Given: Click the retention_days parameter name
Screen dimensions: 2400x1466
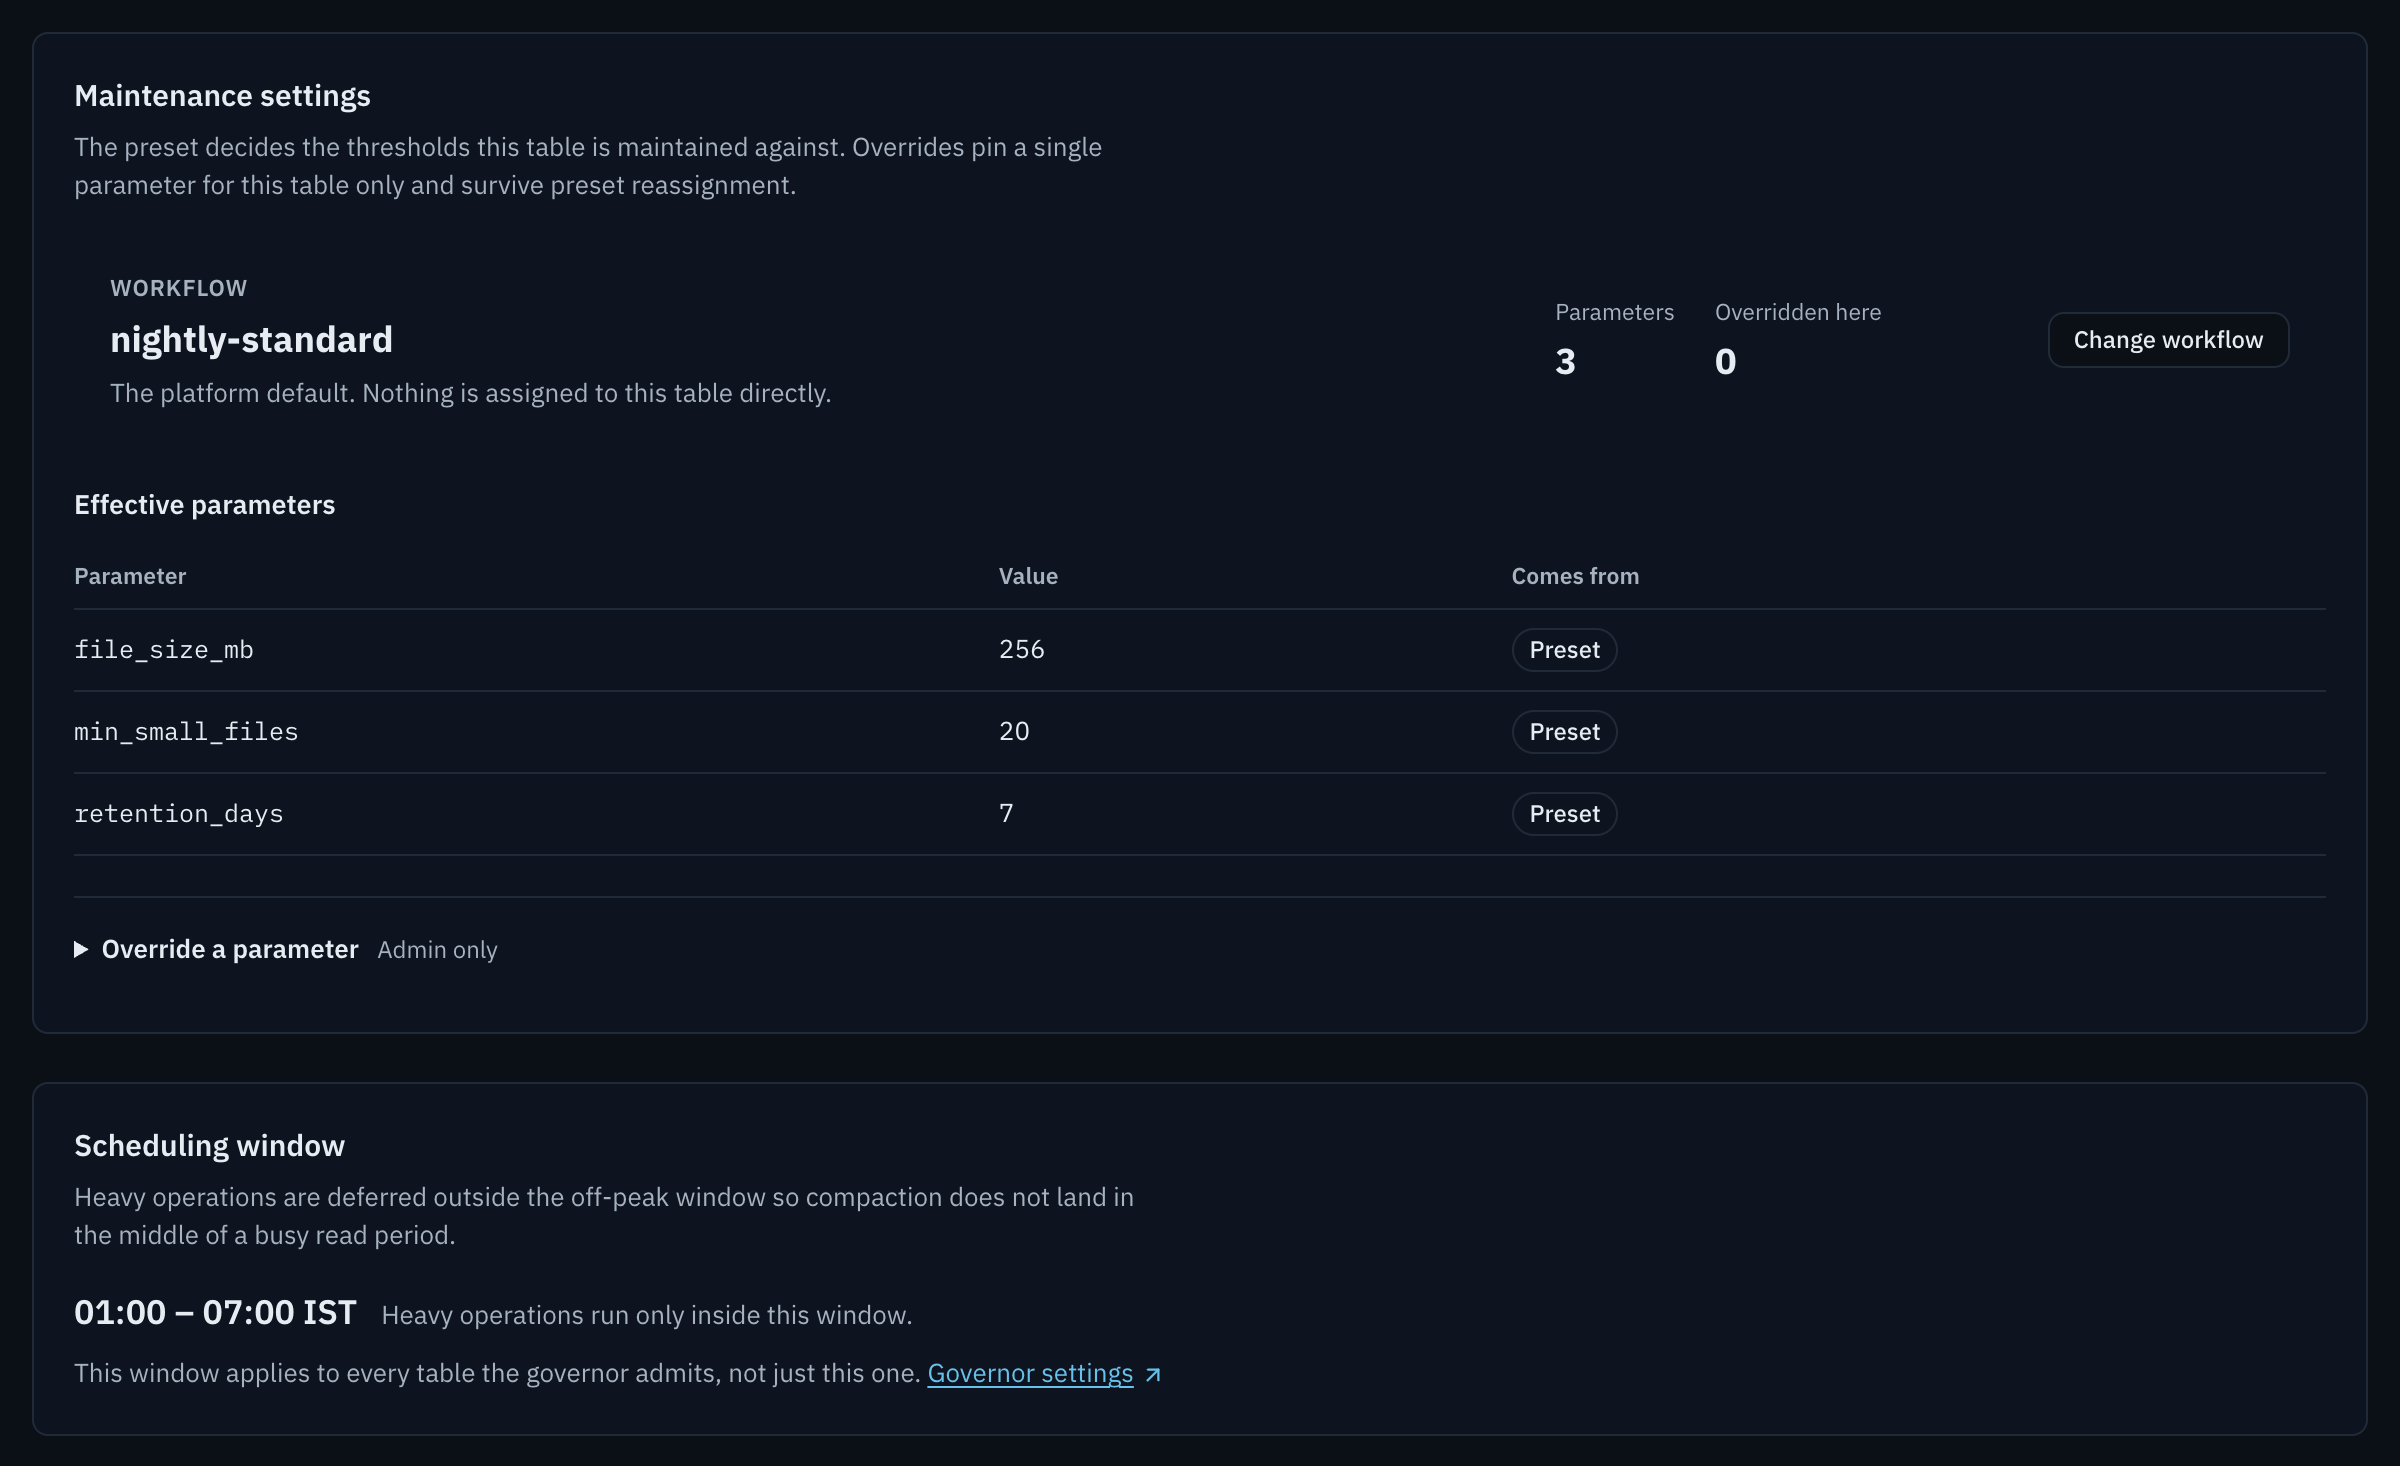Looking at the screenshot, I should pyautogui.click(x=179, y=814).
